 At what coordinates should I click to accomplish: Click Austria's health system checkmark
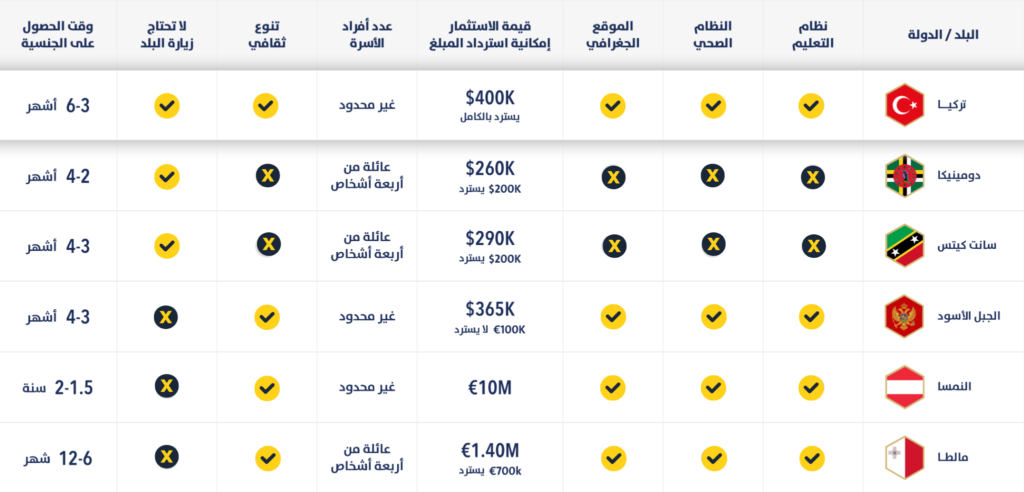713,387
